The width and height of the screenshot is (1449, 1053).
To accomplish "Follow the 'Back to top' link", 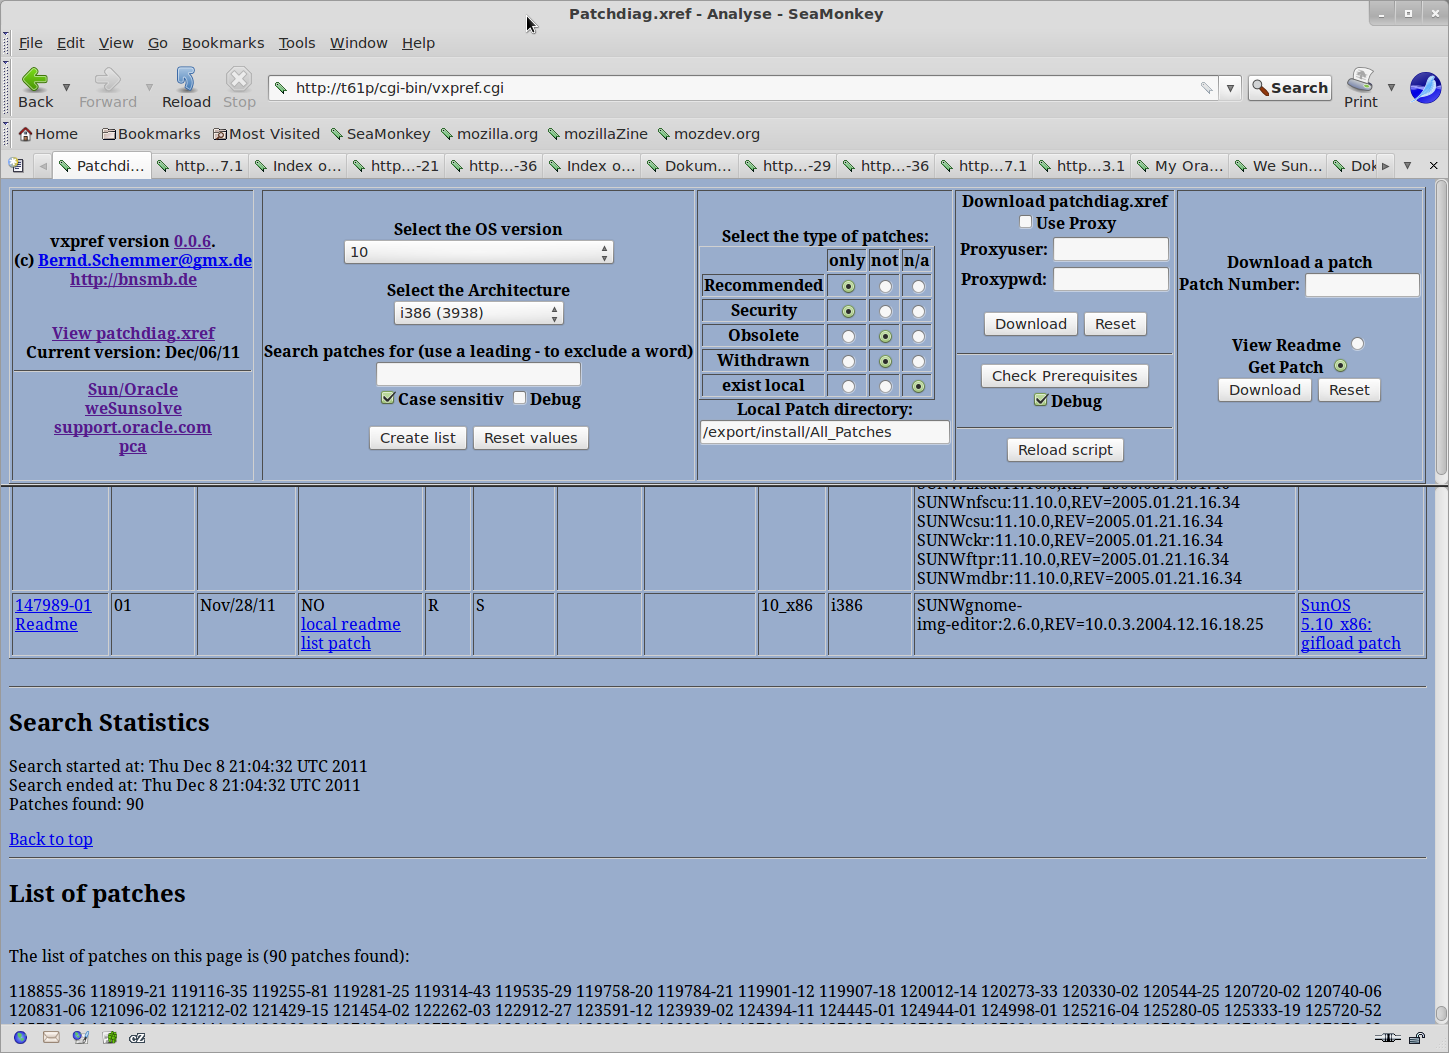I will [51, 839].
